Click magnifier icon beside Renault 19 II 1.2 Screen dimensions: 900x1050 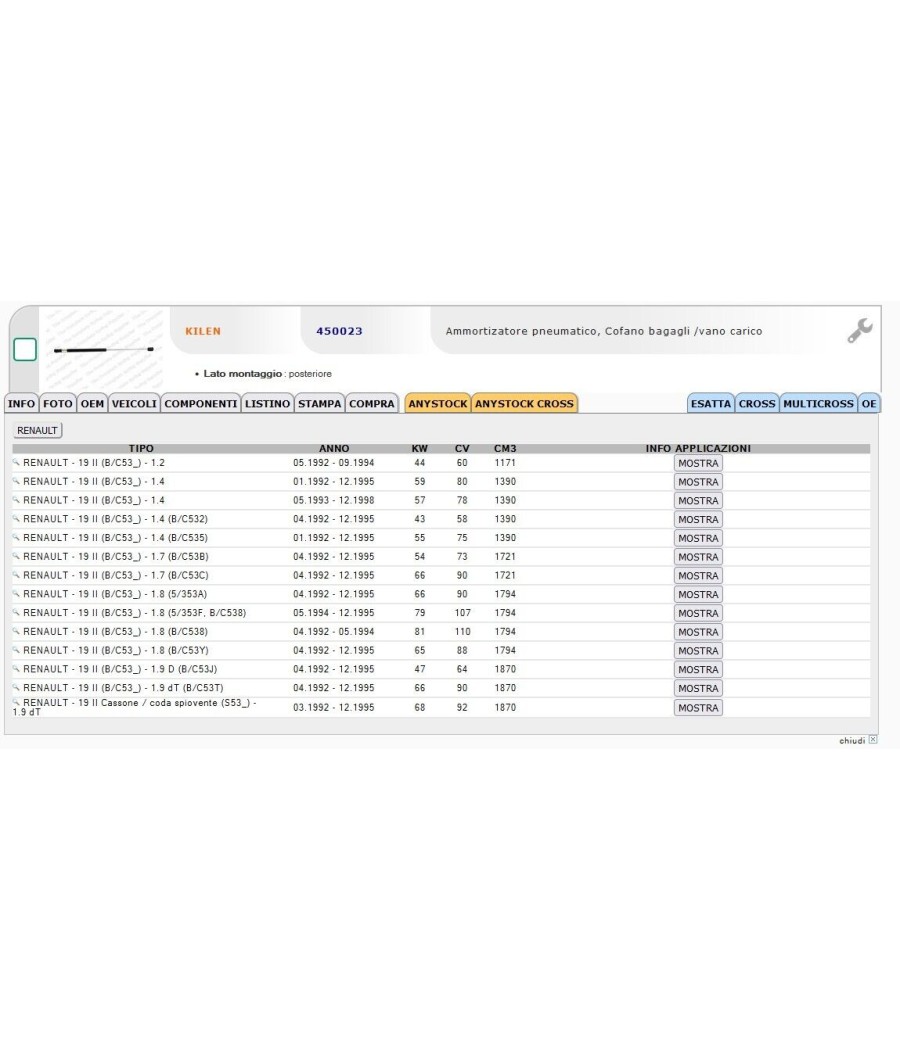[x=16, y=462]
